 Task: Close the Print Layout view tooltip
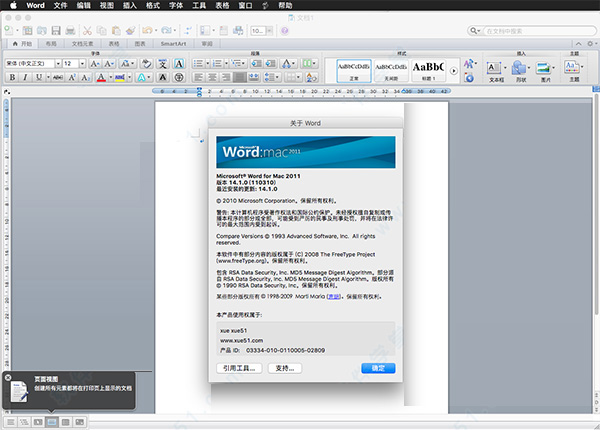tap(8, 378)
